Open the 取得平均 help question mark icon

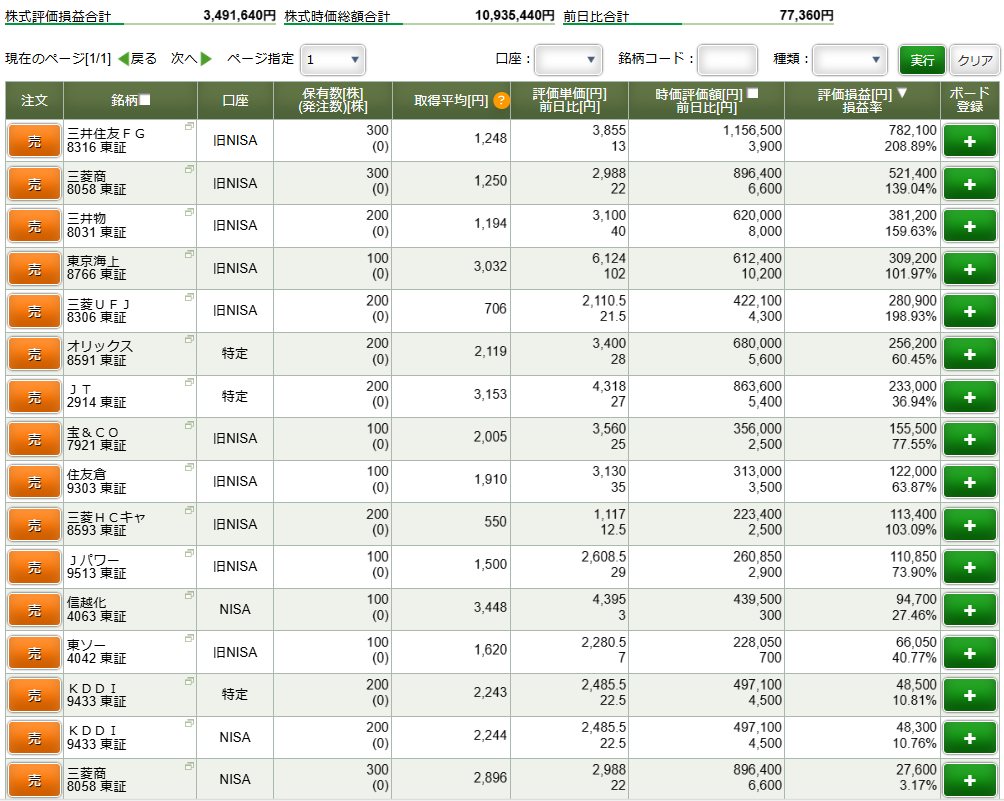click(x=501, y=101)
